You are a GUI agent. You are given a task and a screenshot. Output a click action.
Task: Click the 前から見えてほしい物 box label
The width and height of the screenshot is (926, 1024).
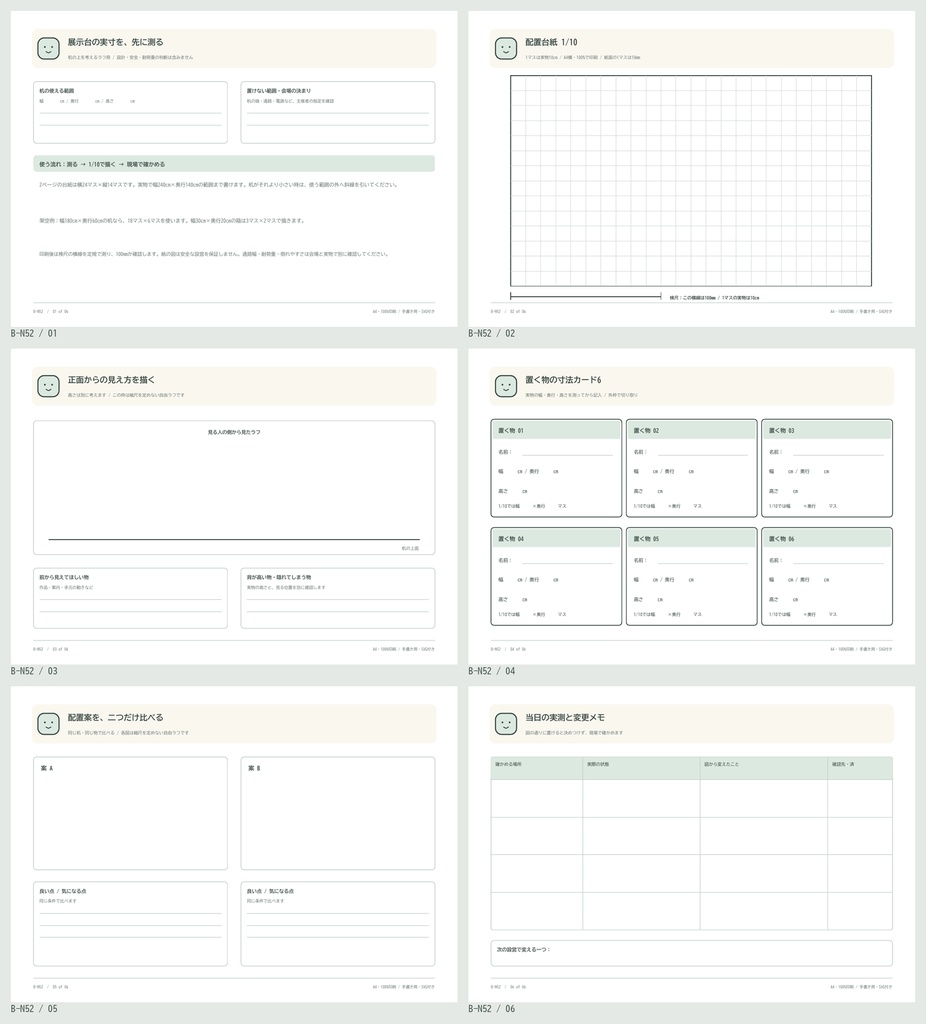point(64,577)
